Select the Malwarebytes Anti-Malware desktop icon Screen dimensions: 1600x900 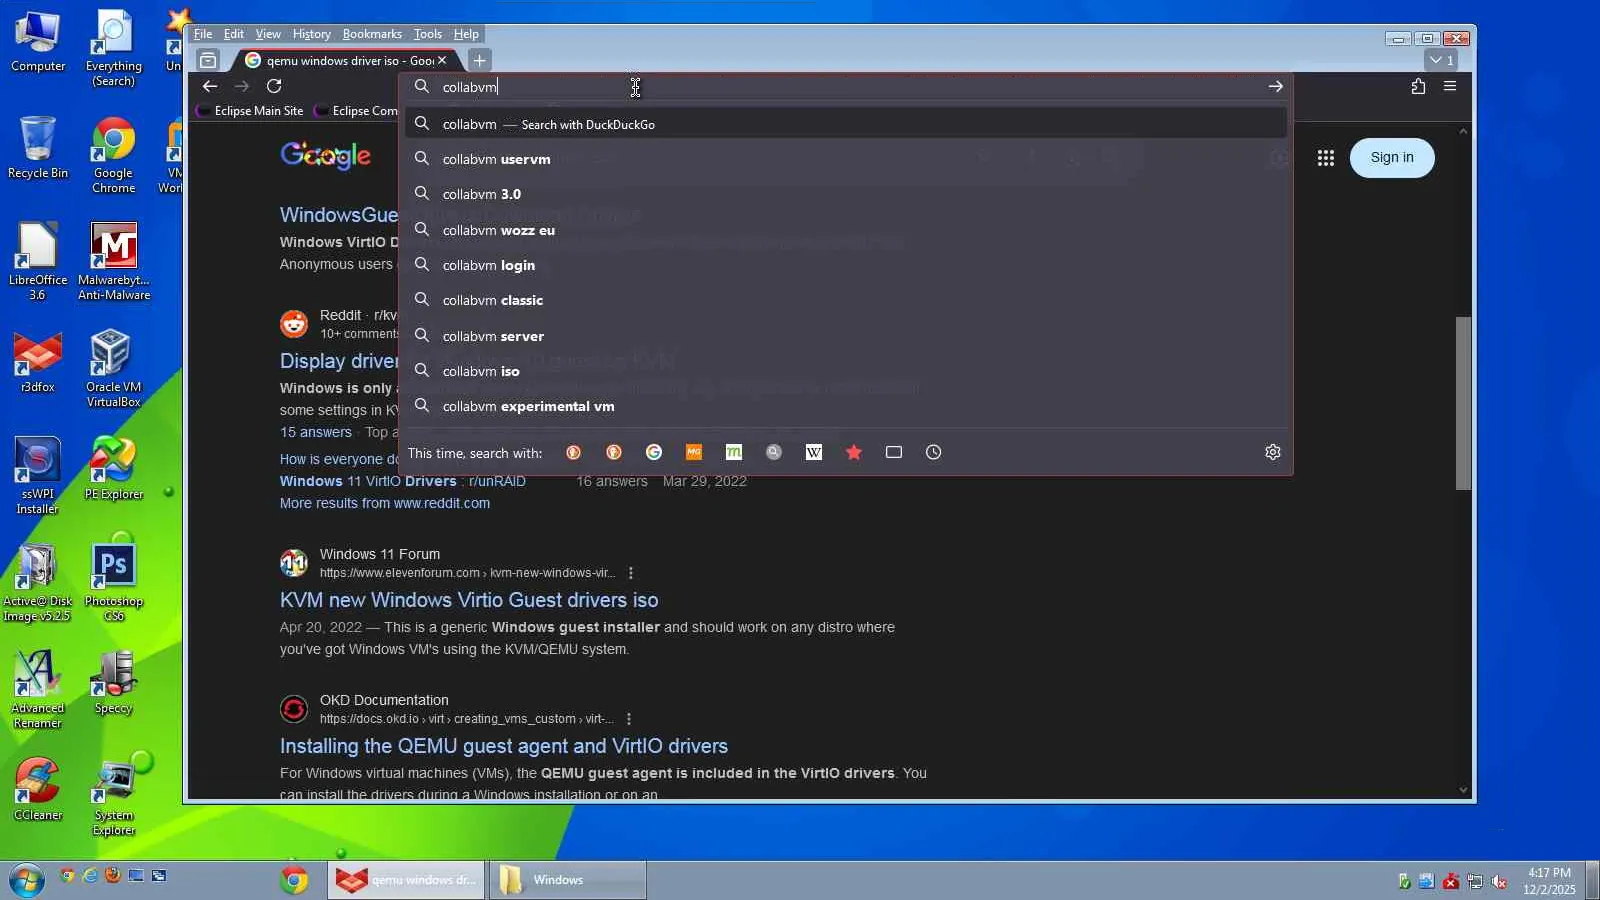(114, 262)
